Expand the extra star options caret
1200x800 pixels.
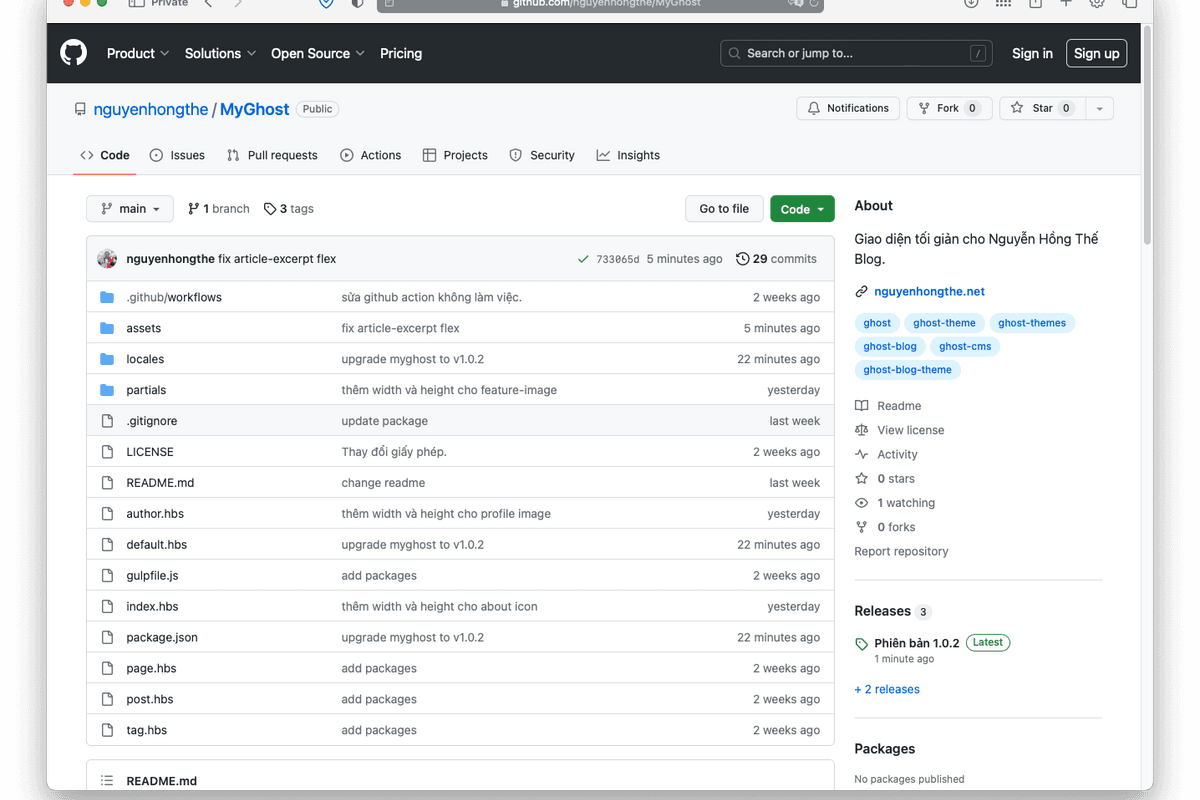pos(1098,108)
